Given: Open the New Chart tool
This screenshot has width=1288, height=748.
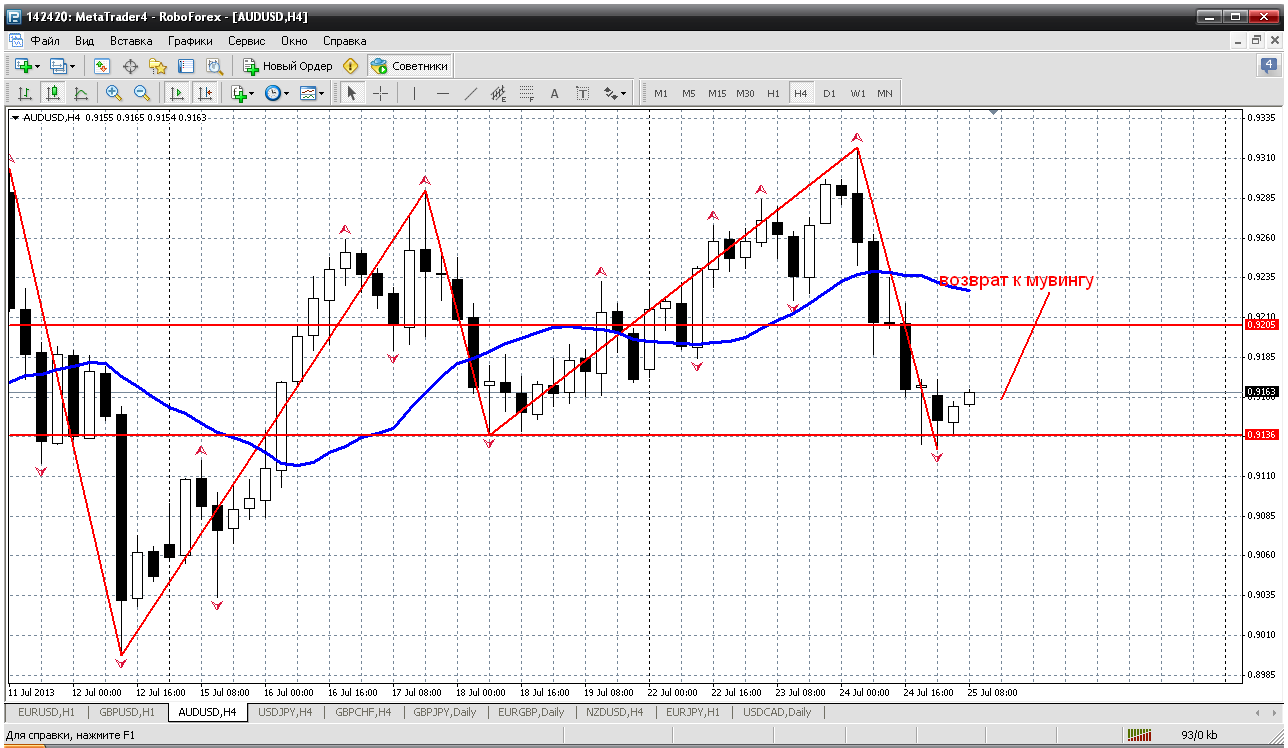Looking at the screenshot, I should coord(22,66).
